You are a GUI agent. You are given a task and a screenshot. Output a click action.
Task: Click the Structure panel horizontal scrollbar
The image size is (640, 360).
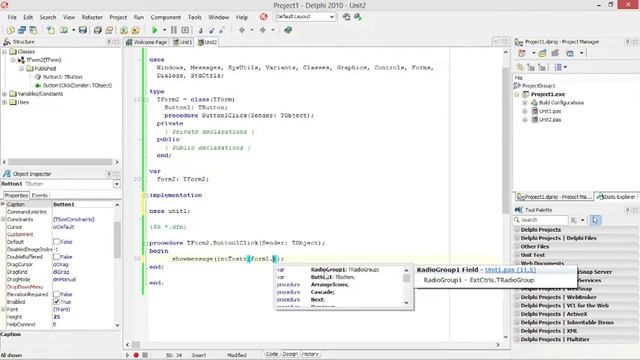[60, 162]
